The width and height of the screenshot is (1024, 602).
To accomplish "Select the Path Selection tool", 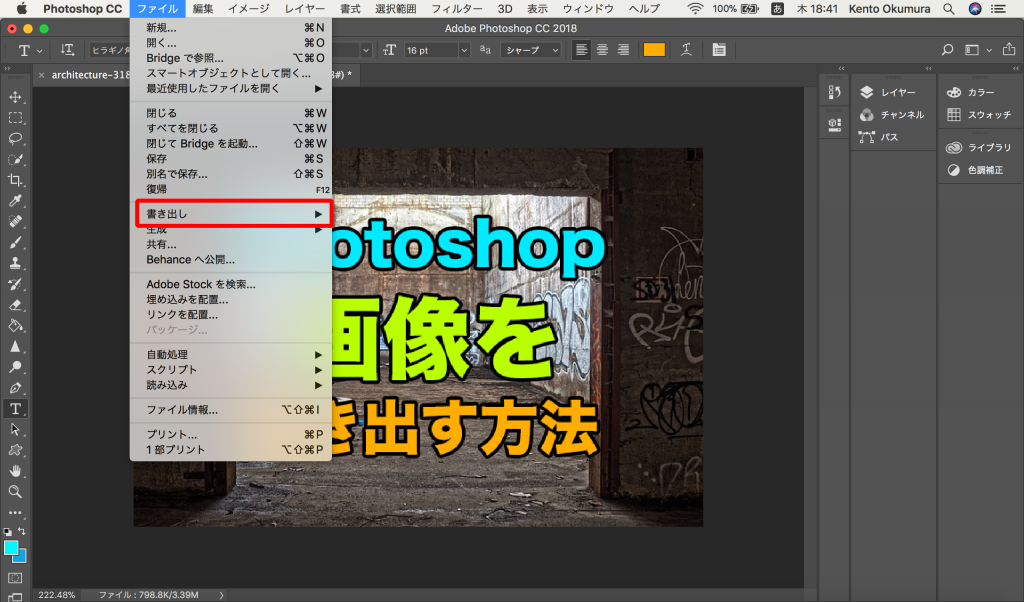I will click(15, 430).
